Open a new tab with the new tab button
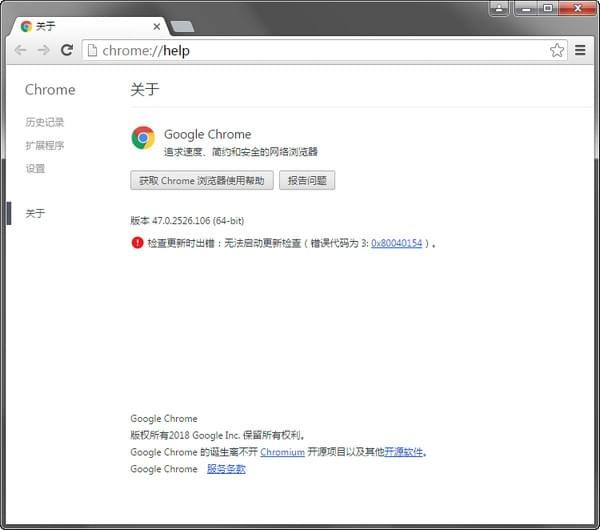This screenshot has height=530, width=600. 182,26
